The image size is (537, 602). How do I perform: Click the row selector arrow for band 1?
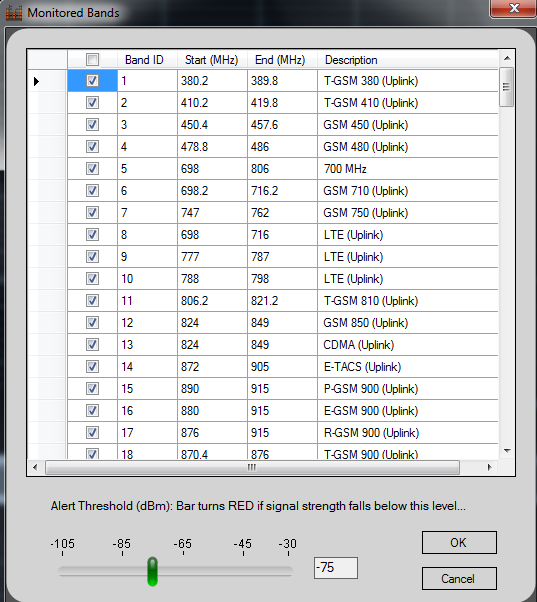36,81
